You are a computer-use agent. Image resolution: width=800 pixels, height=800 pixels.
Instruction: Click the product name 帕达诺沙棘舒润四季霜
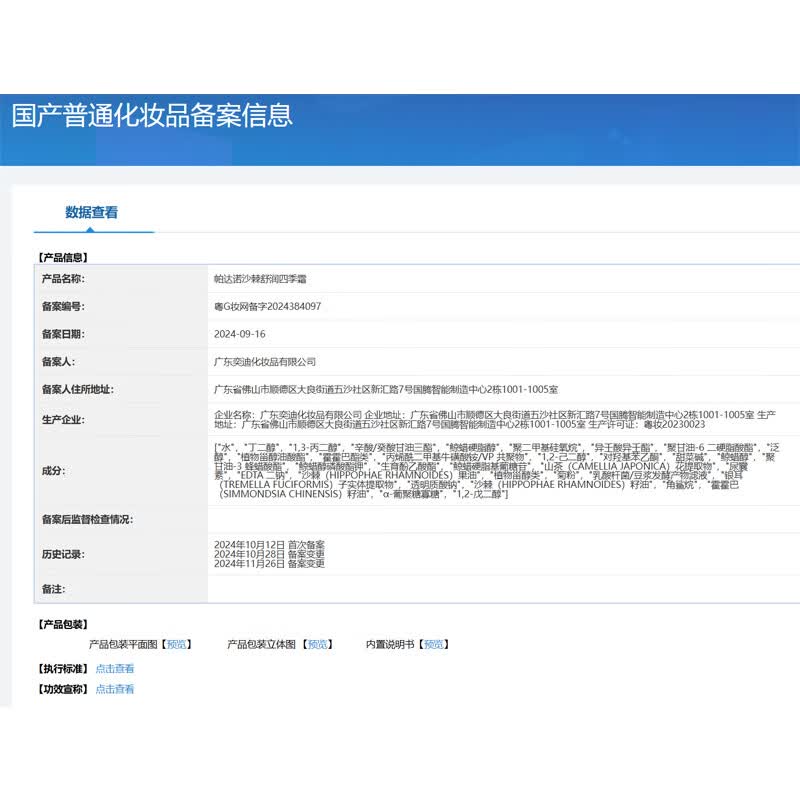(x=260, y=279)
